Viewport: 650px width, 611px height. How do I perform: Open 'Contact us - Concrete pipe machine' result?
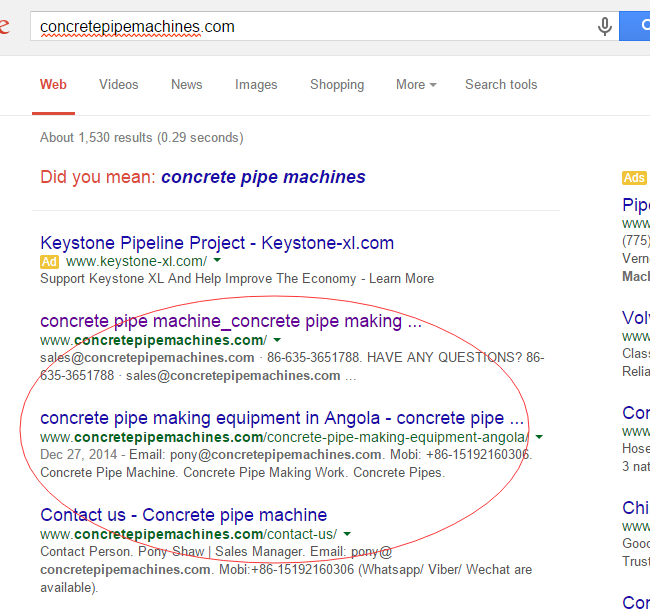click(184, 515)
